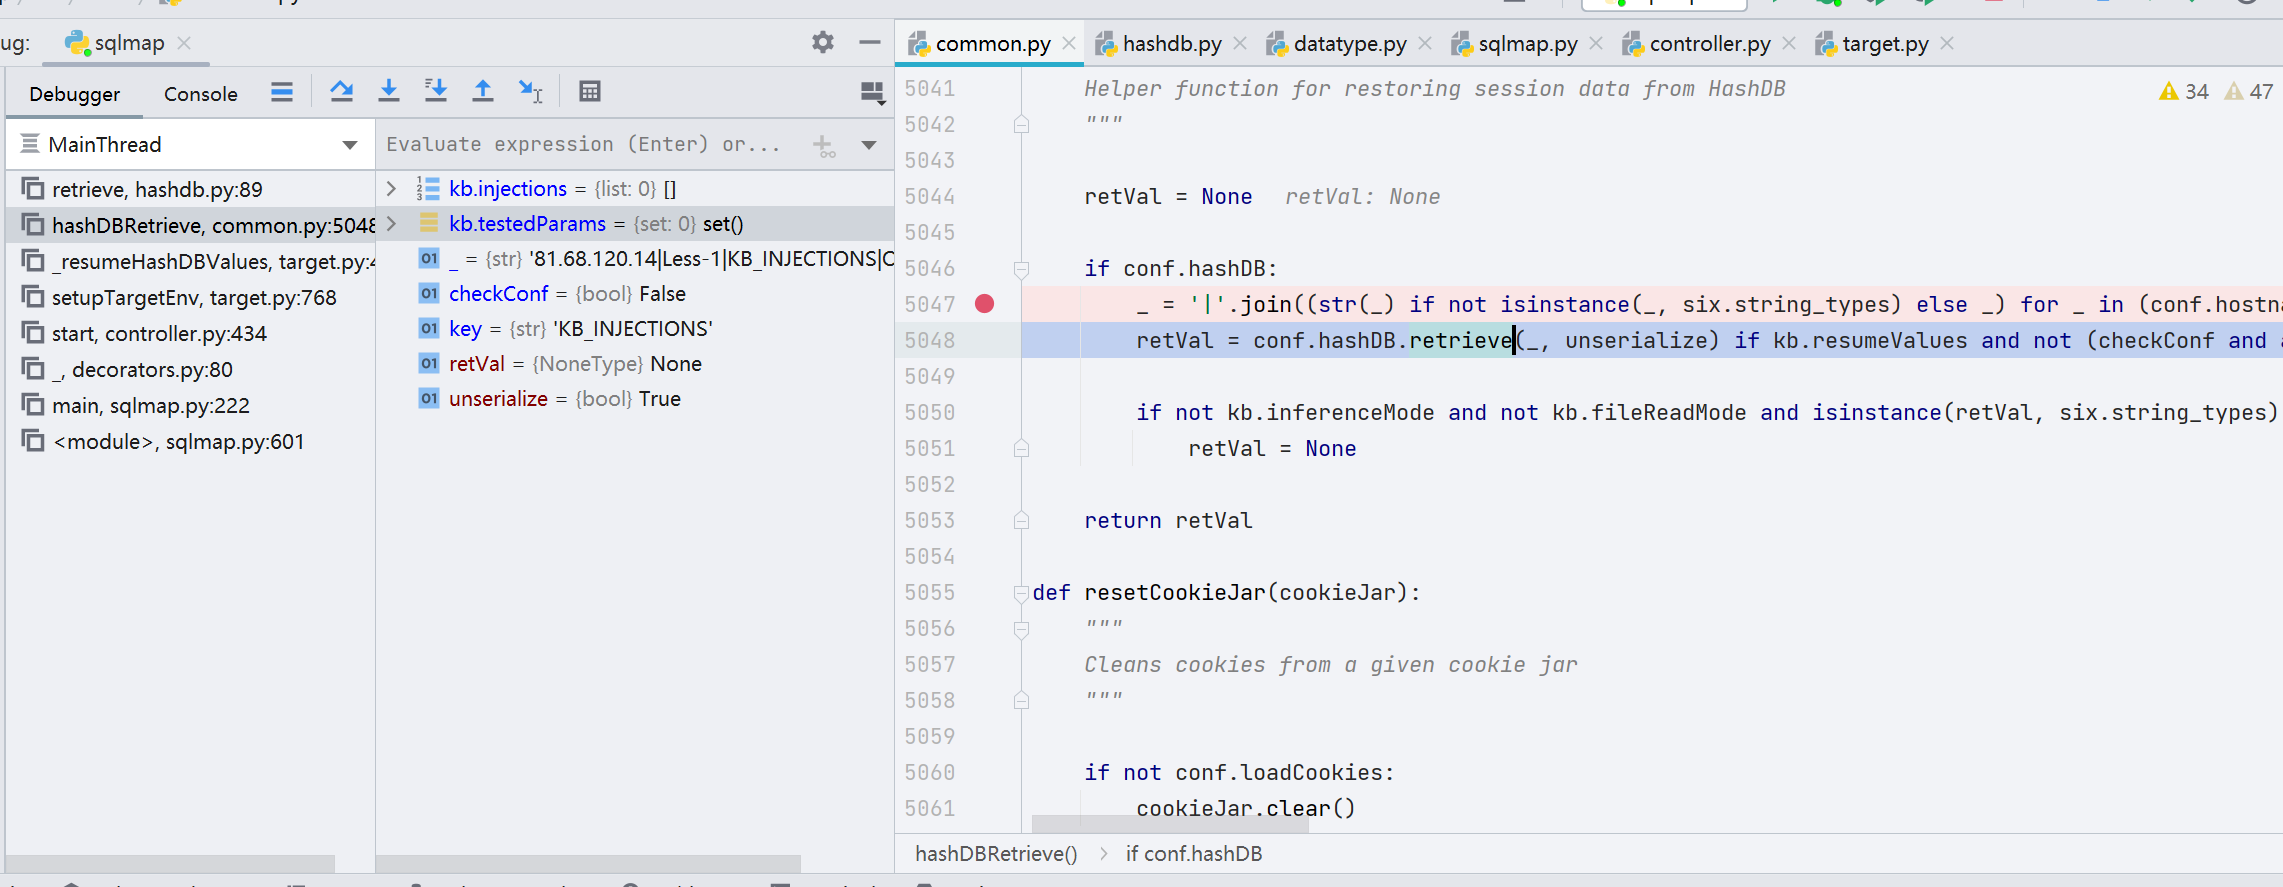Screen dimensions: 2283x887
Task: Select frame _resumeHashDBValues, target.py
Action: coord(190,261)
